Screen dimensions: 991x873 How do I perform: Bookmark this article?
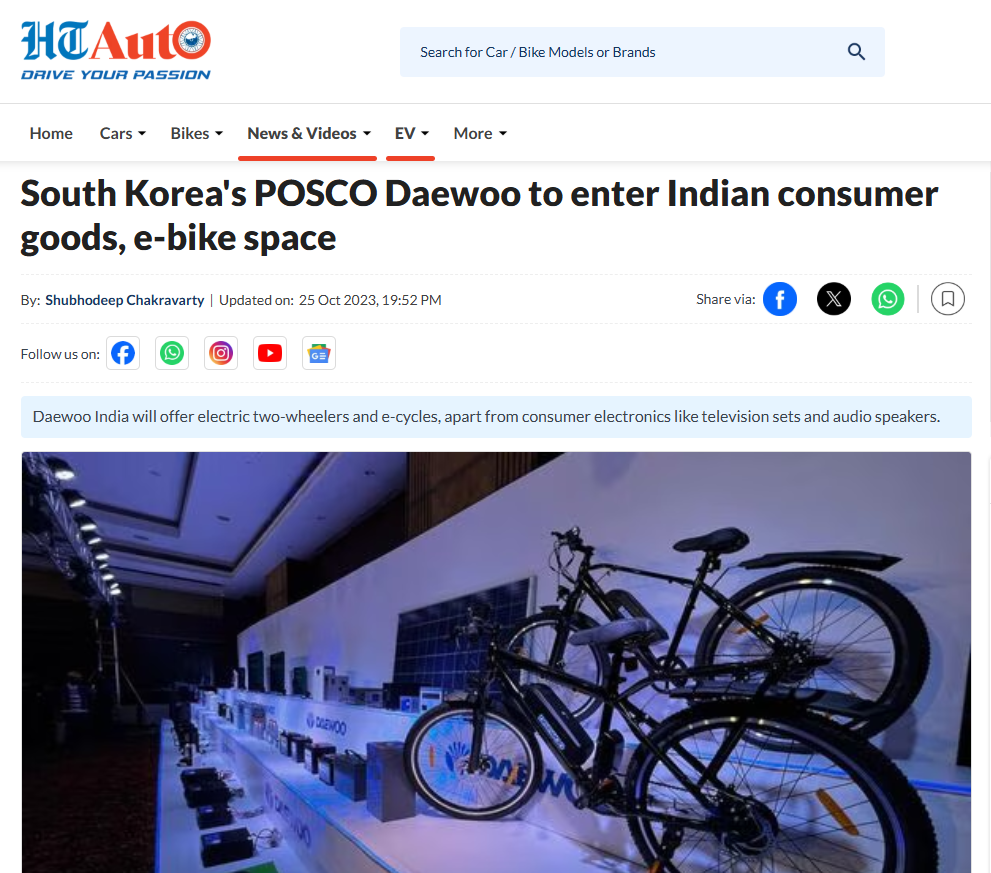point(947,299)
